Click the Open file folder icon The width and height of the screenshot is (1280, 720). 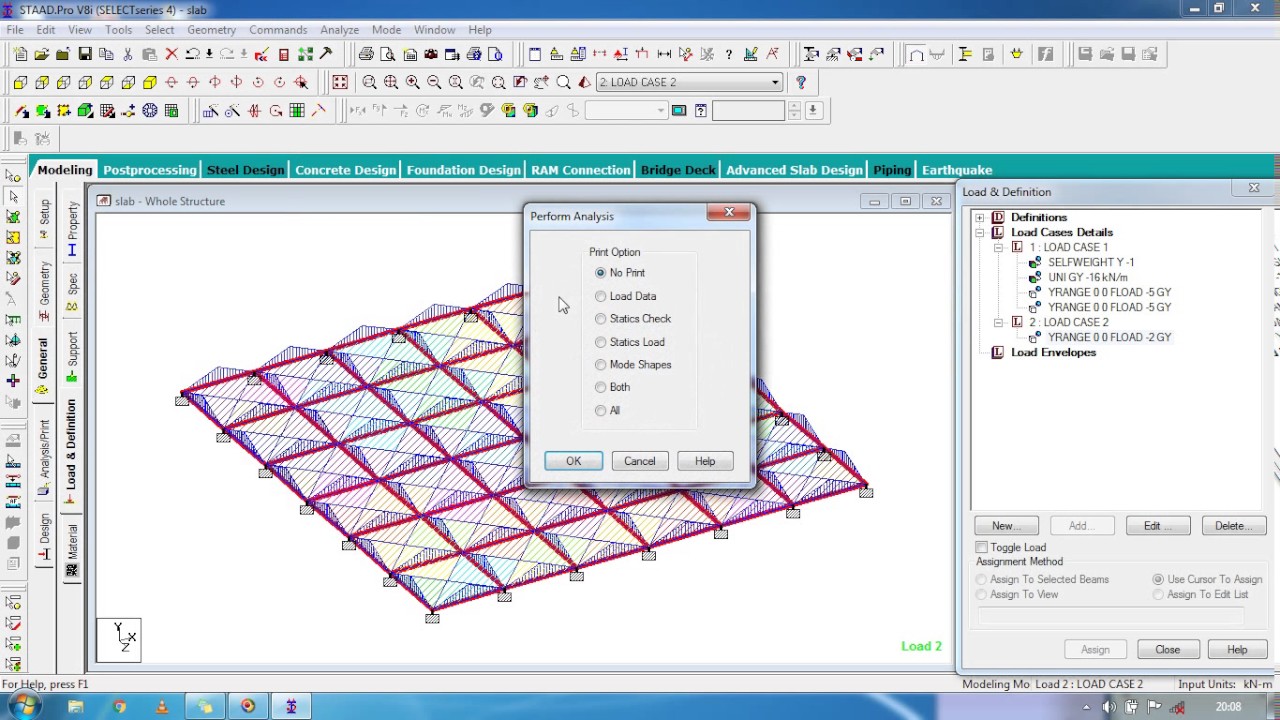(x=41, y=54)
